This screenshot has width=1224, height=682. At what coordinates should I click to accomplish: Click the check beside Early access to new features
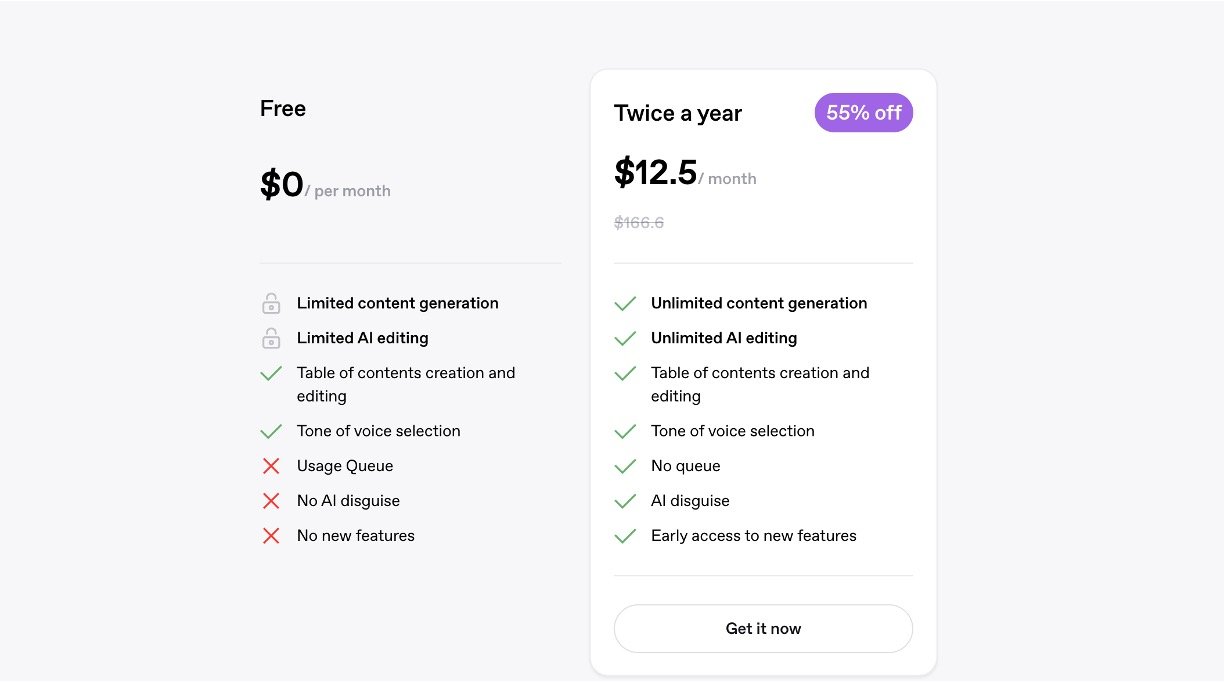point(625,536)
